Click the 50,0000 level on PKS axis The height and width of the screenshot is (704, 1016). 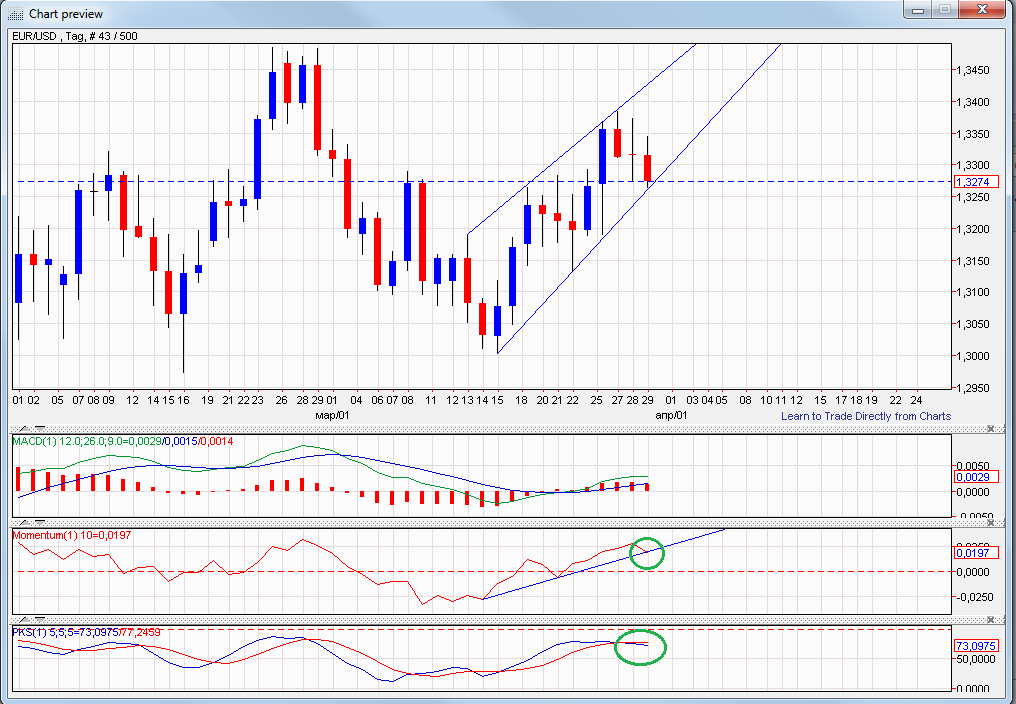click(x=976, y=659)
